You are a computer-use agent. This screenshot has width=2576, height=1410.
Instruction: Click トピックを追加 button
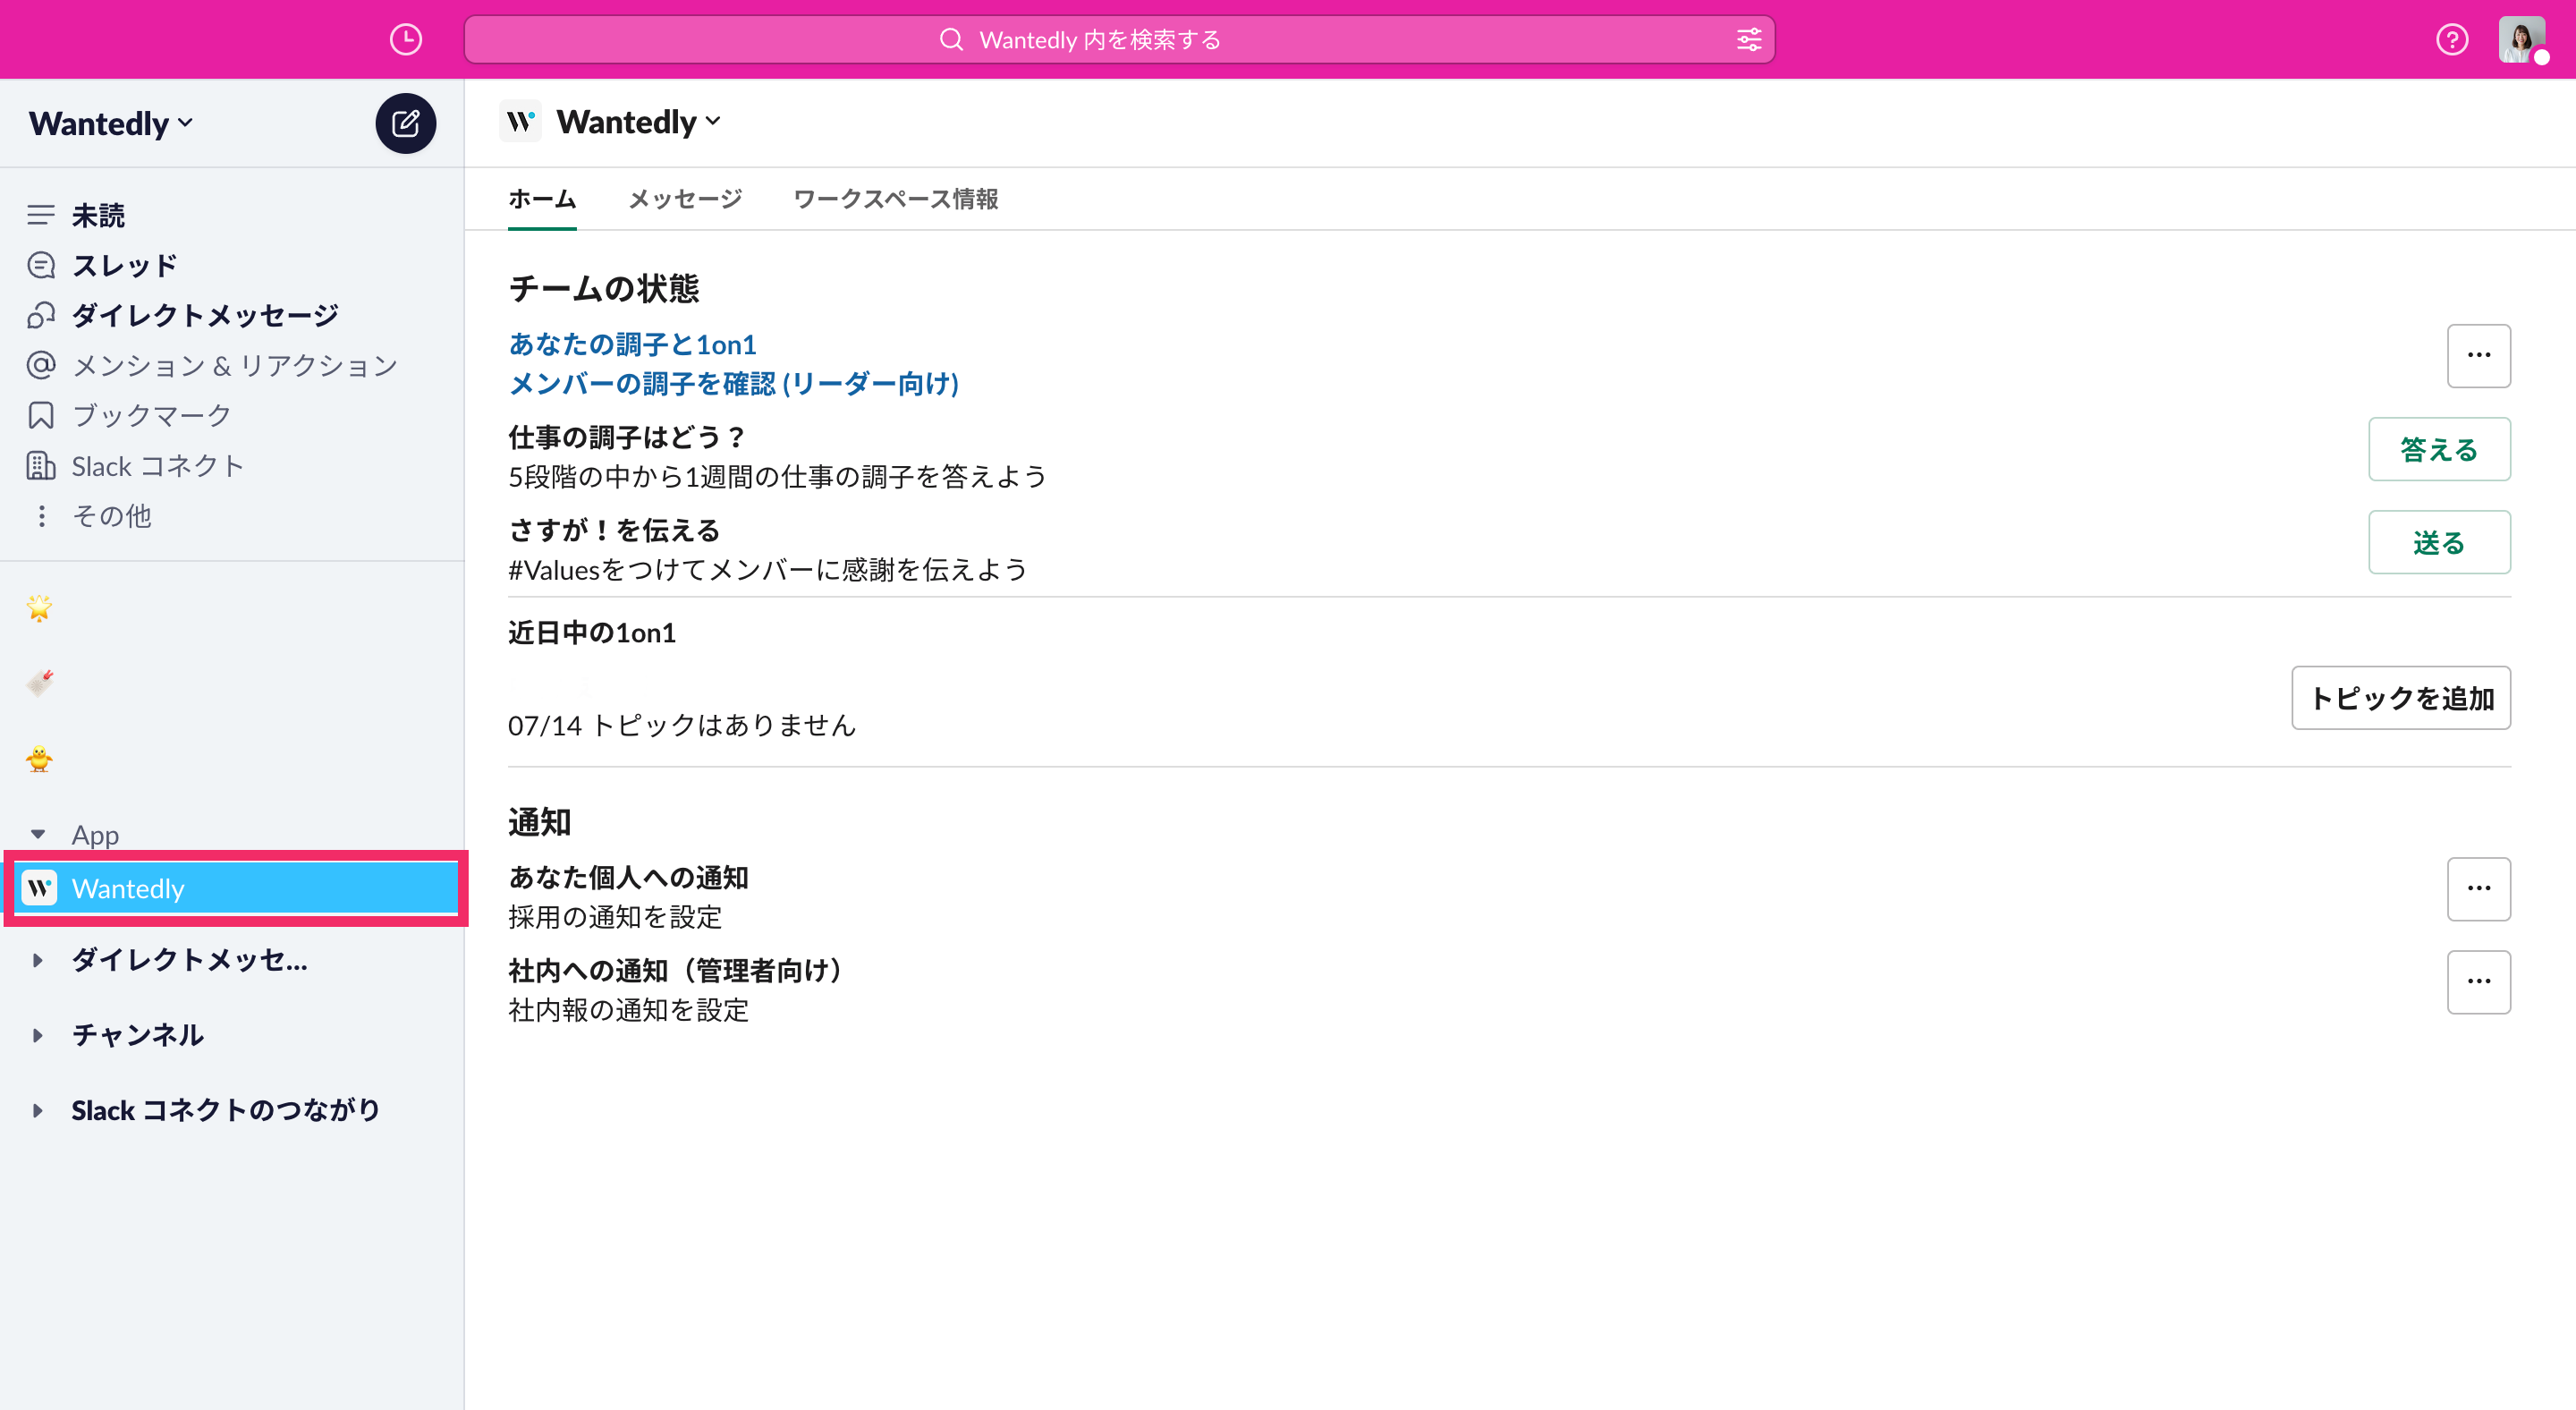click(2401, 698)
